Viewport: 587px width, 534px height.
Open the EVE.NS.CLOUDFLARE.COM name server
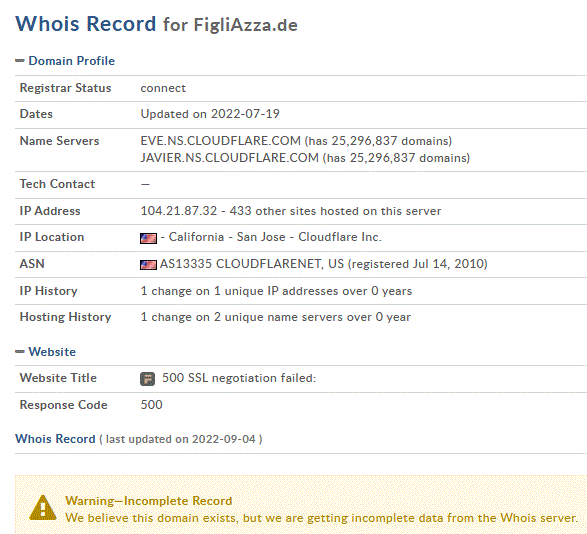220,141
